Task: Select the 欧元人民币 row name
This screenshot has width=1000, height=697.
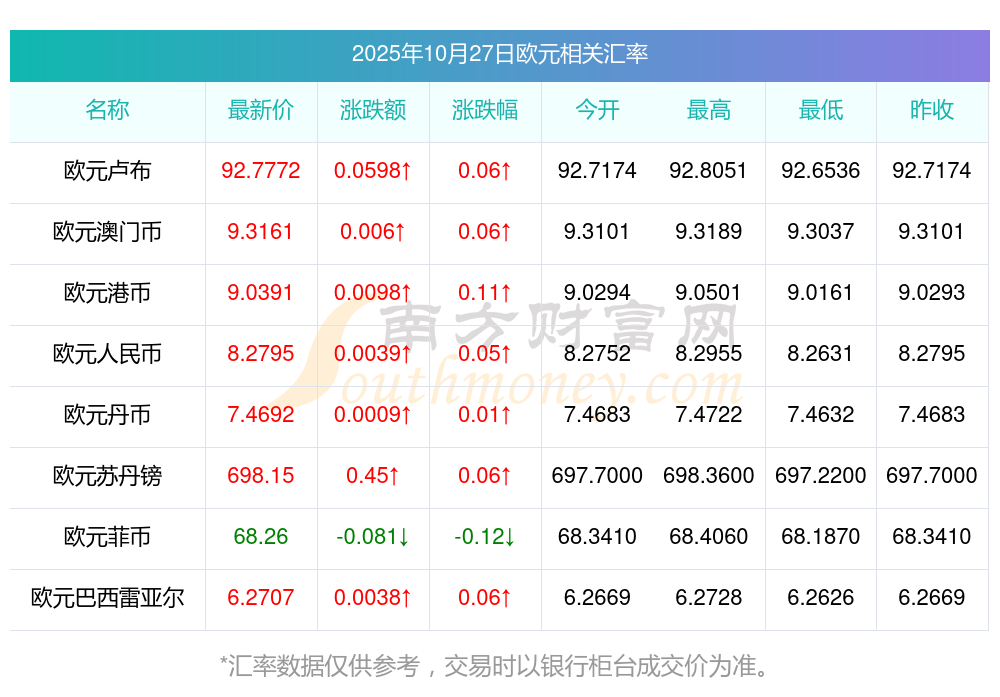Action: tap(107, 353)
